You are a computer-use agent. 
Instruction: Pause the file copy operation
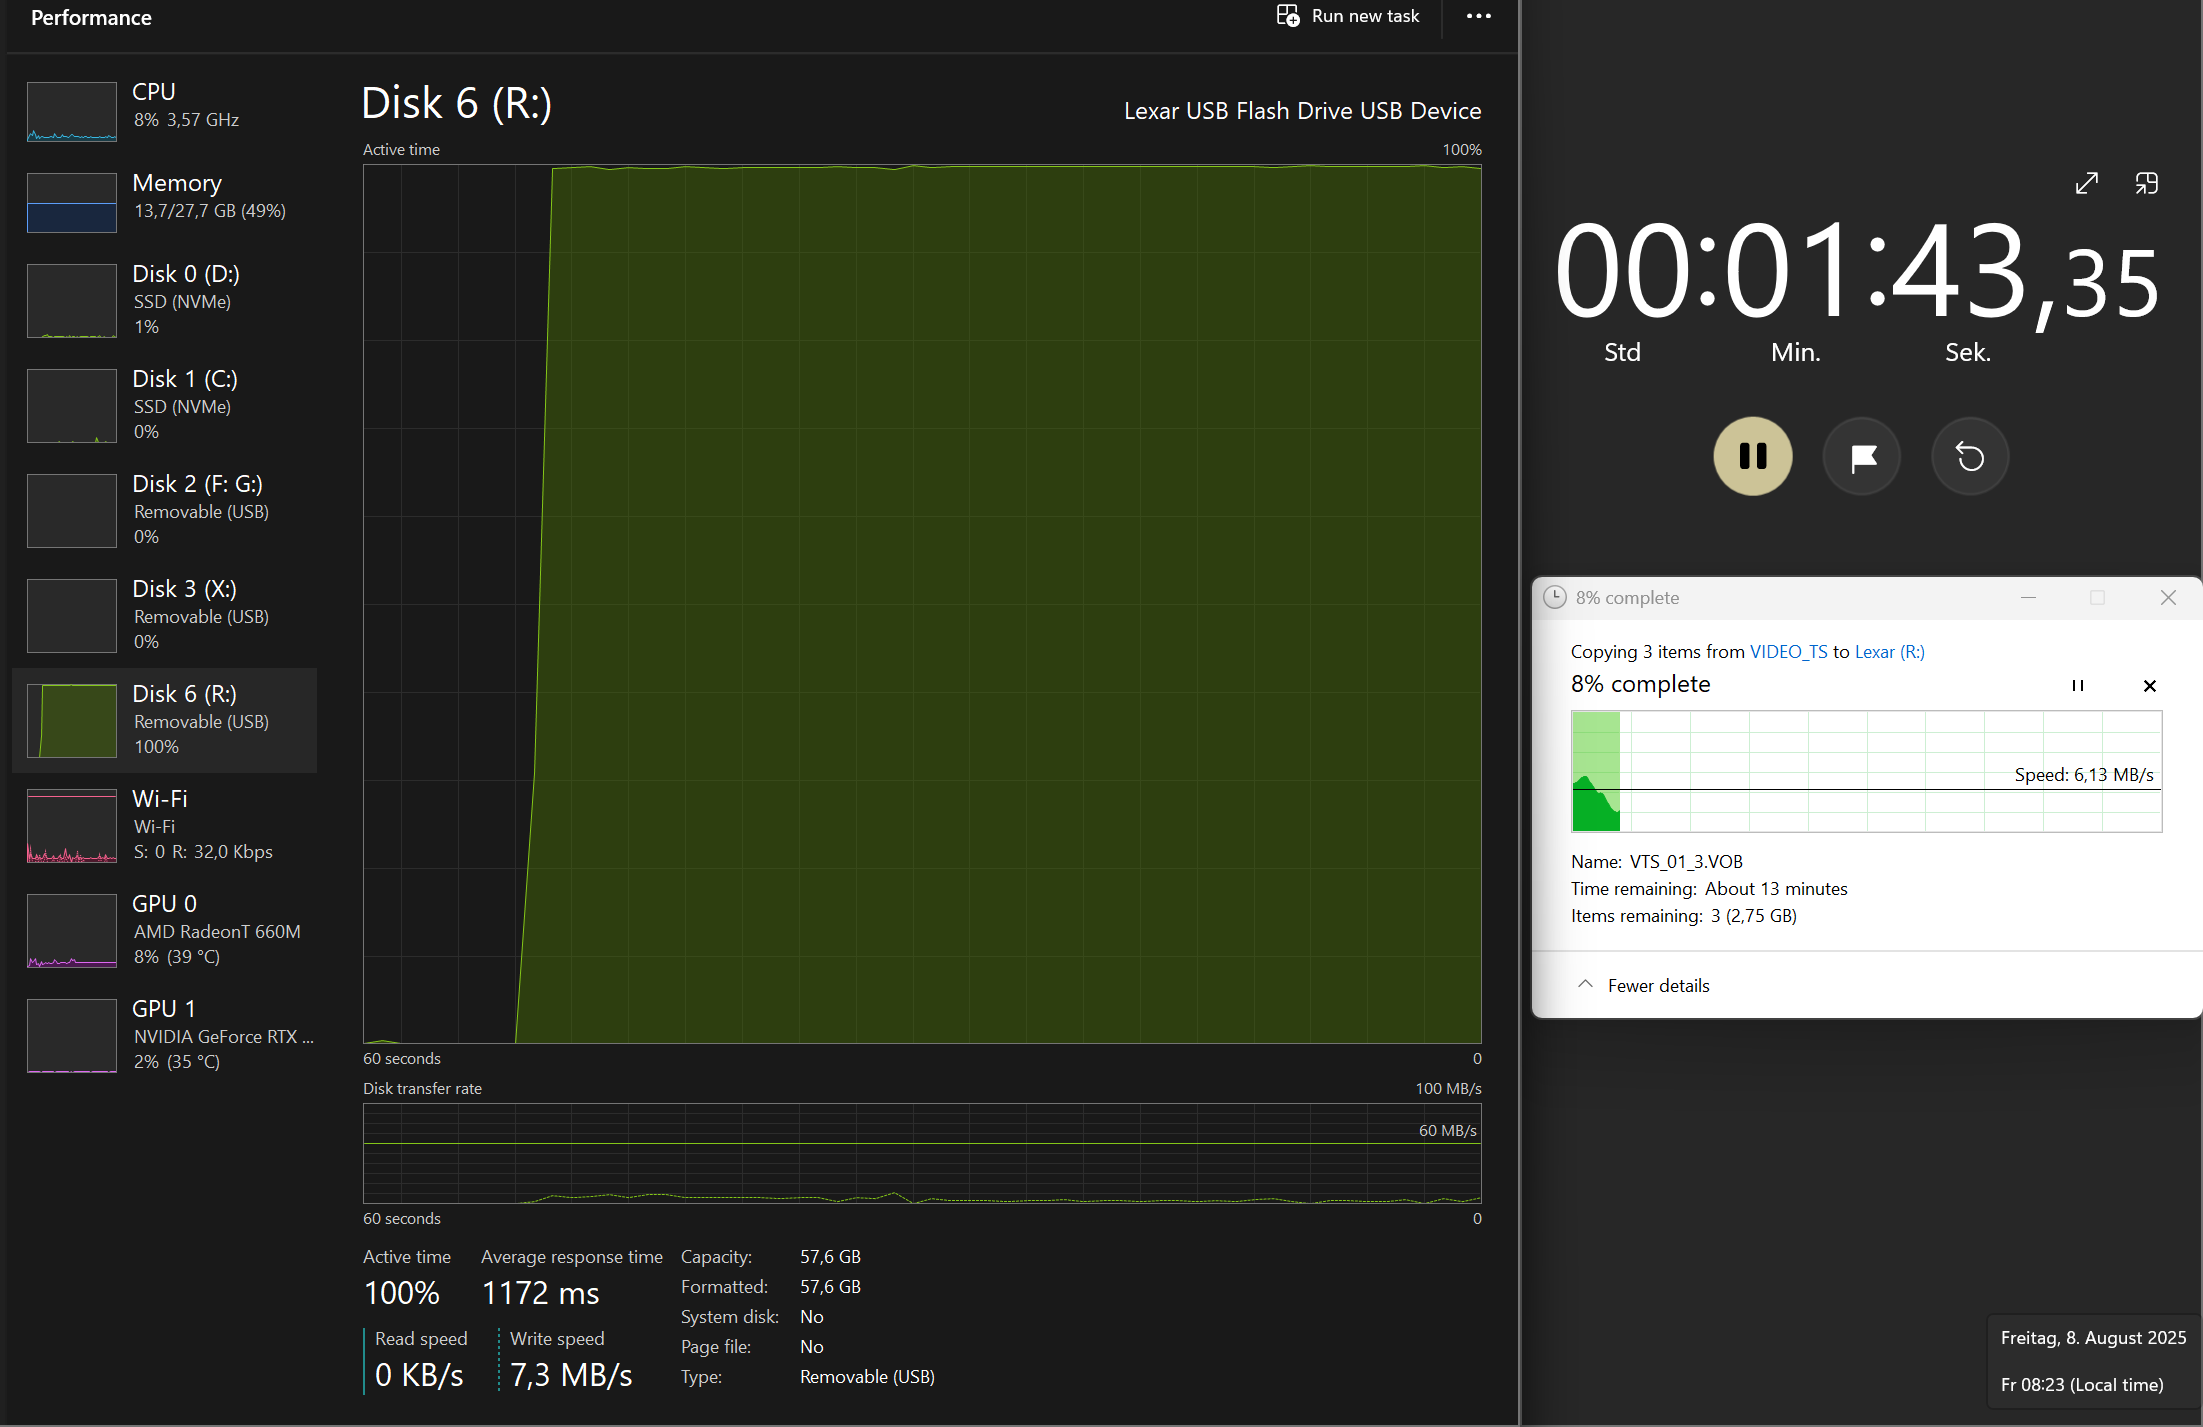click(x=2077, y=685)
